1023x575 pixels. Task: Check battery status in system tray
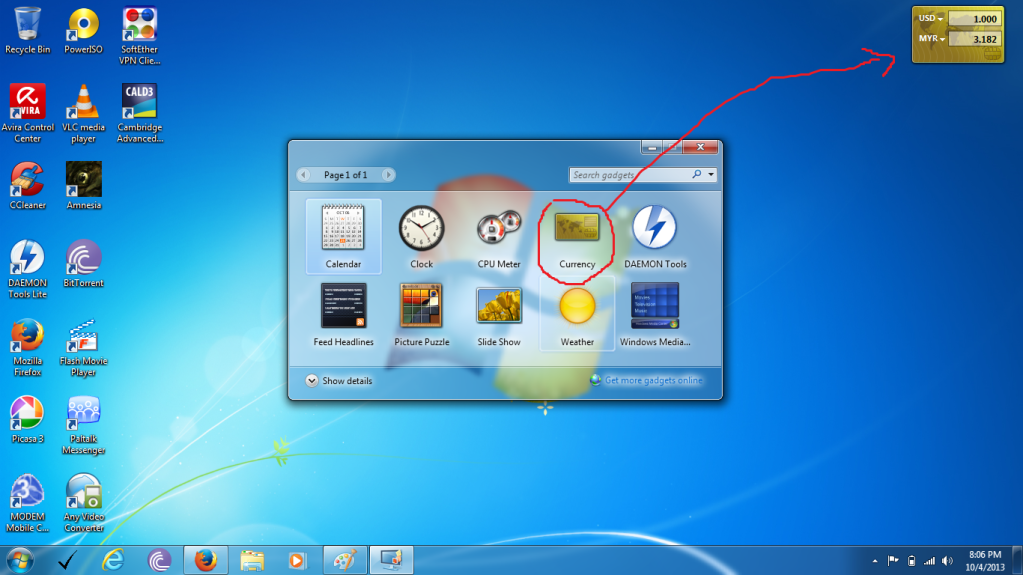tap(911, 561)
